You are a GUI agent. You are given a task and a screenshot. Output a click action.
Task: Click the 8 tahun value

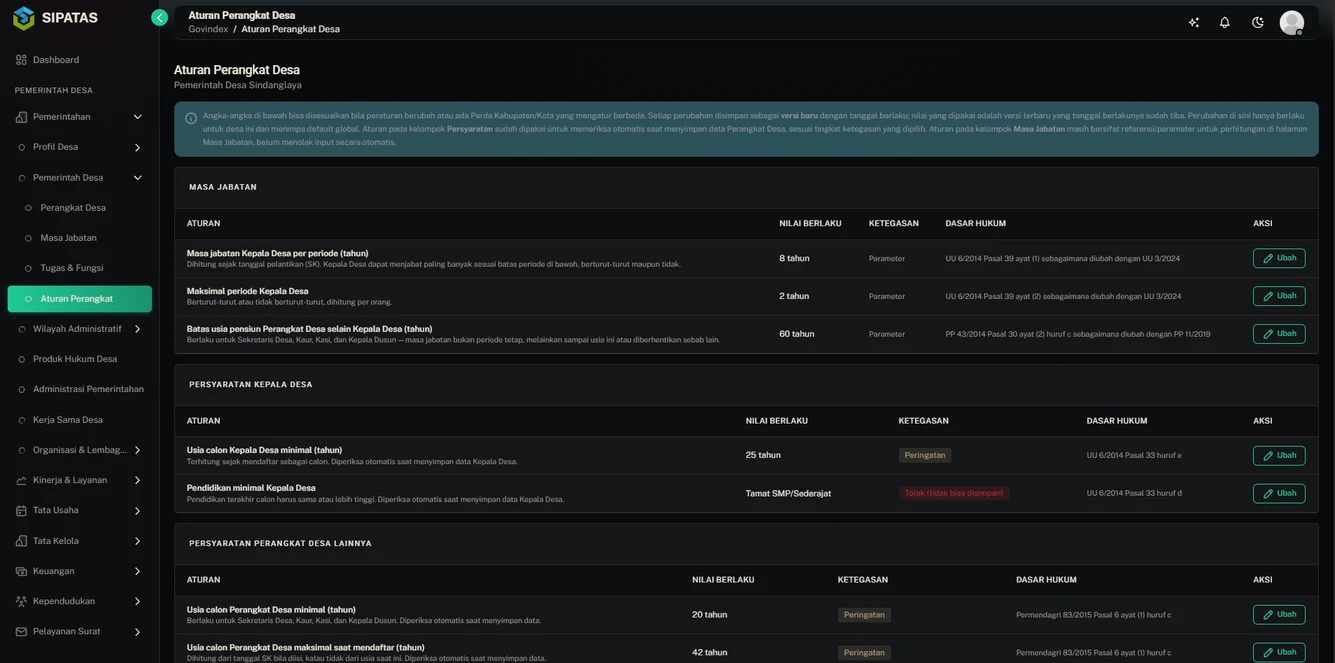[794, 258]
